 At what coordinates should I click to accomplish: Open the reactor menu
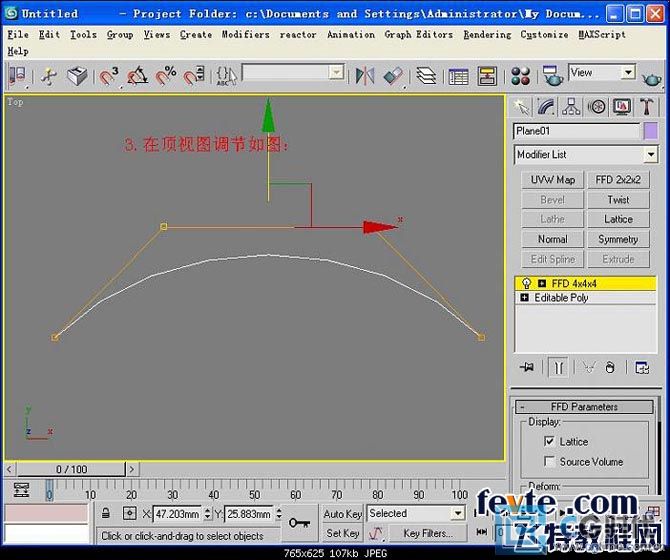pos(298,34)
